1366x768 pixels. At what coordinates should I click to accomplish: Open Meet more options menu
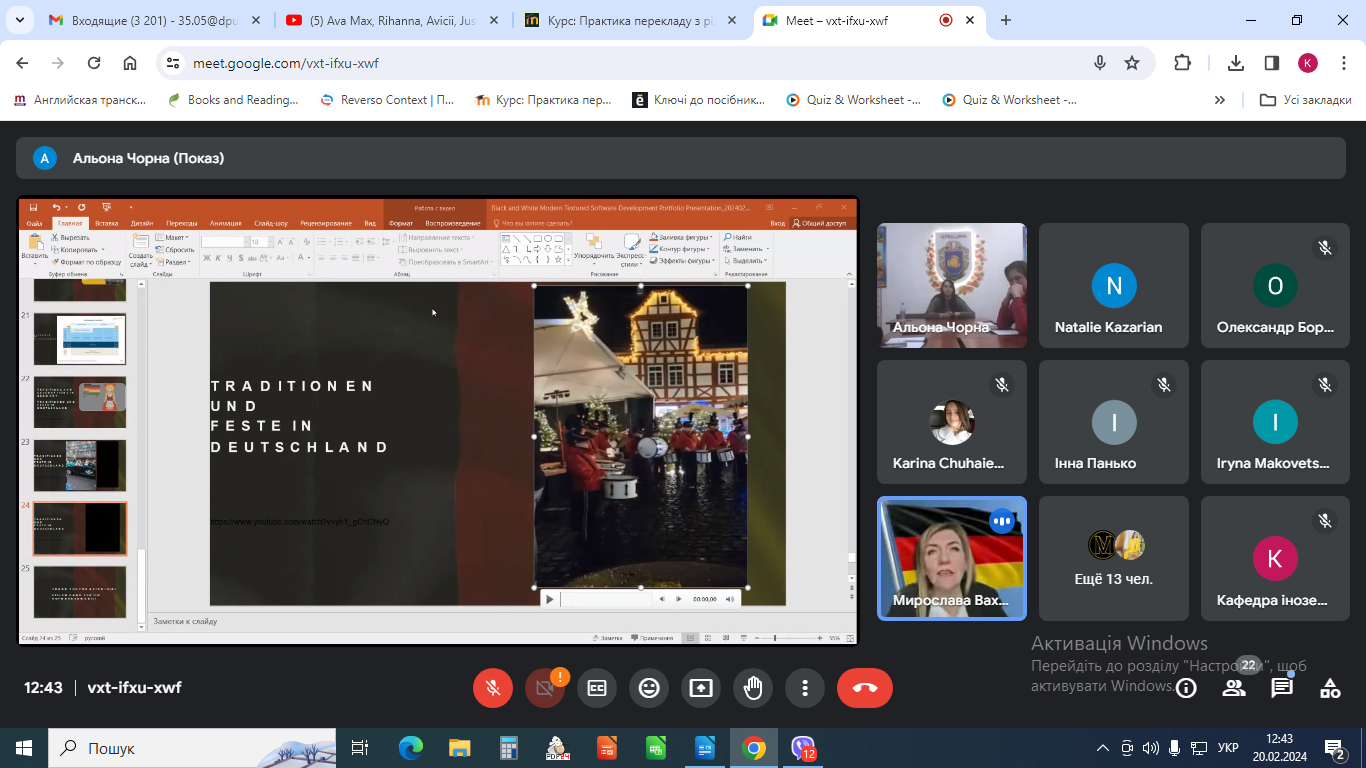pyautogui.click(x=805, y=688)
